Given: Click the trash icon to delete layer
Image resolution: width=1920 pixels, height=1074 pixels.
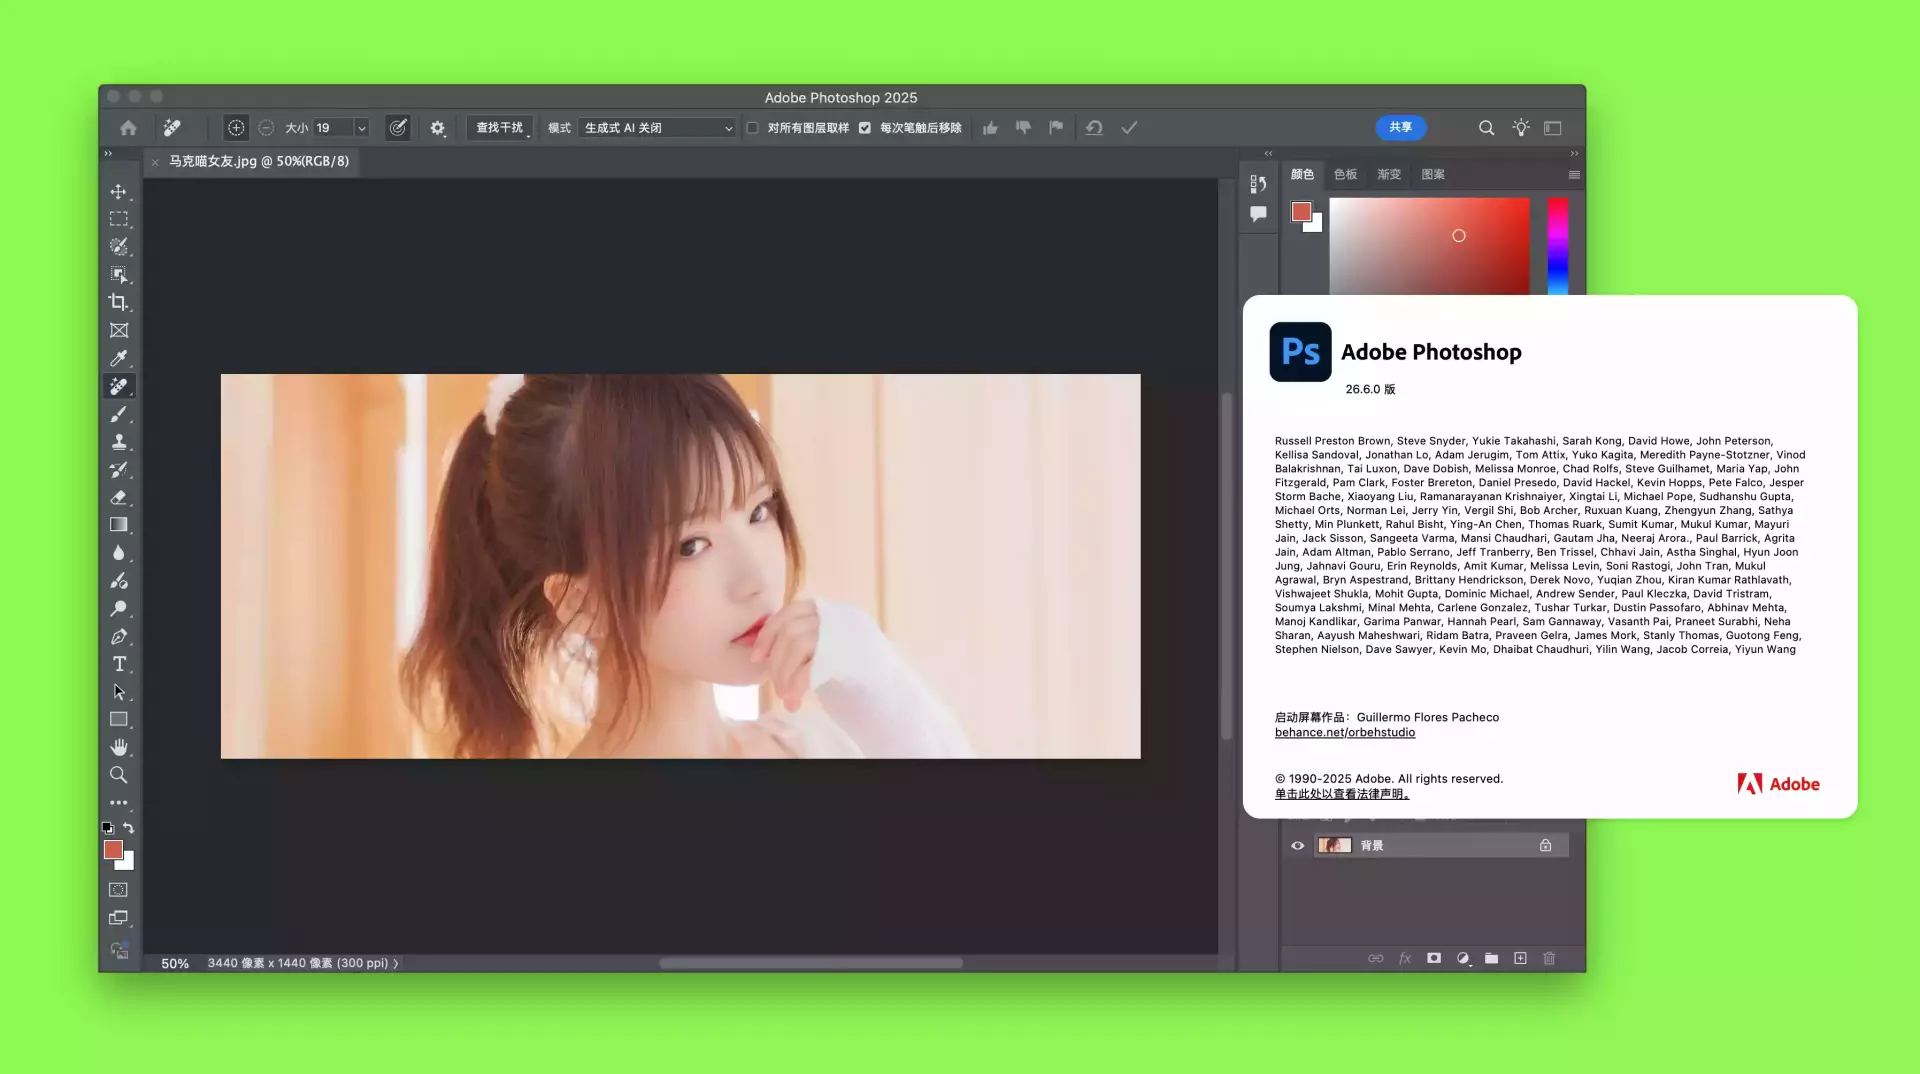Looking at the screenshot, I should (x=1549, y=958).
